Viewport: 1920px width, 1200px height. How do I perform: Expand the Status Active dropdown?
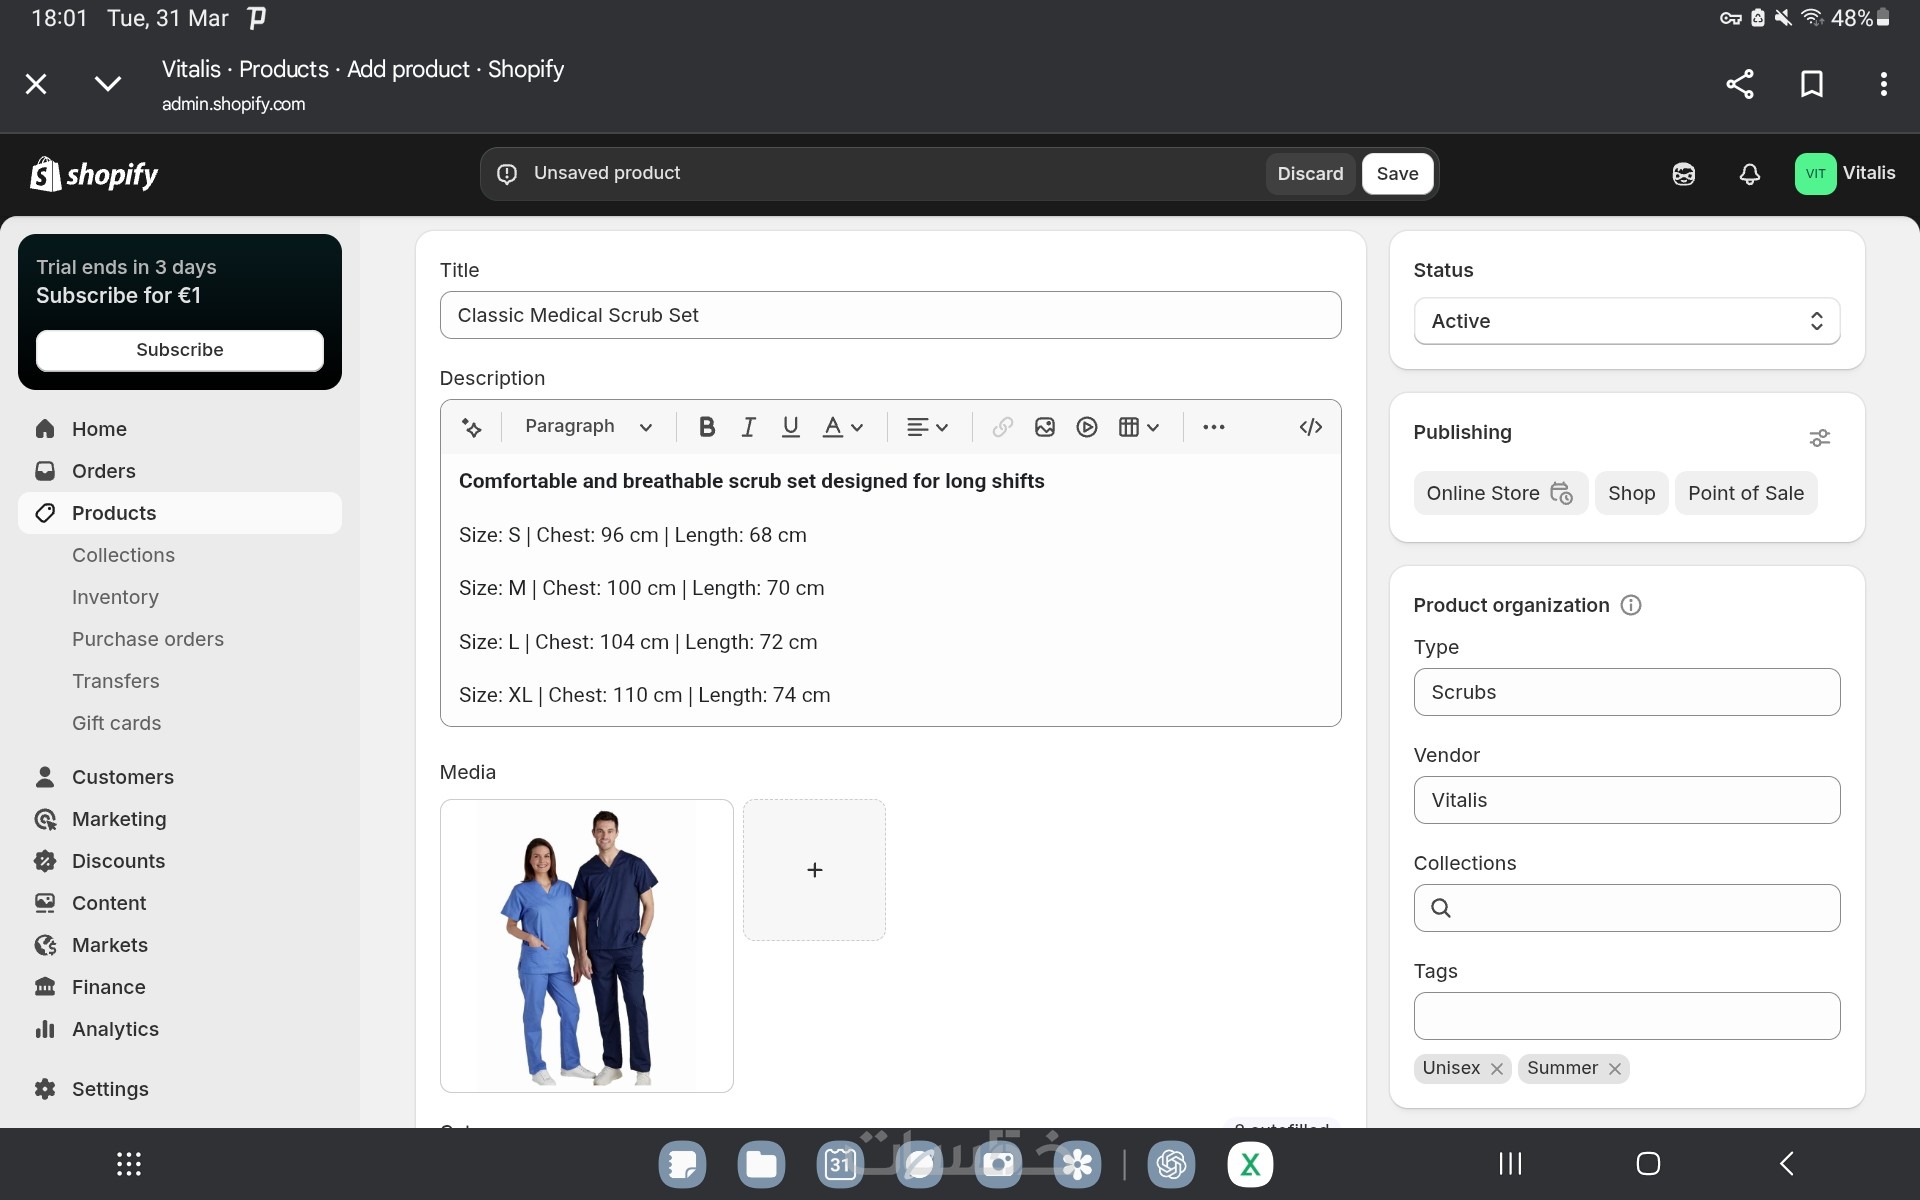pyautogui.click(x=1626, y=321)
